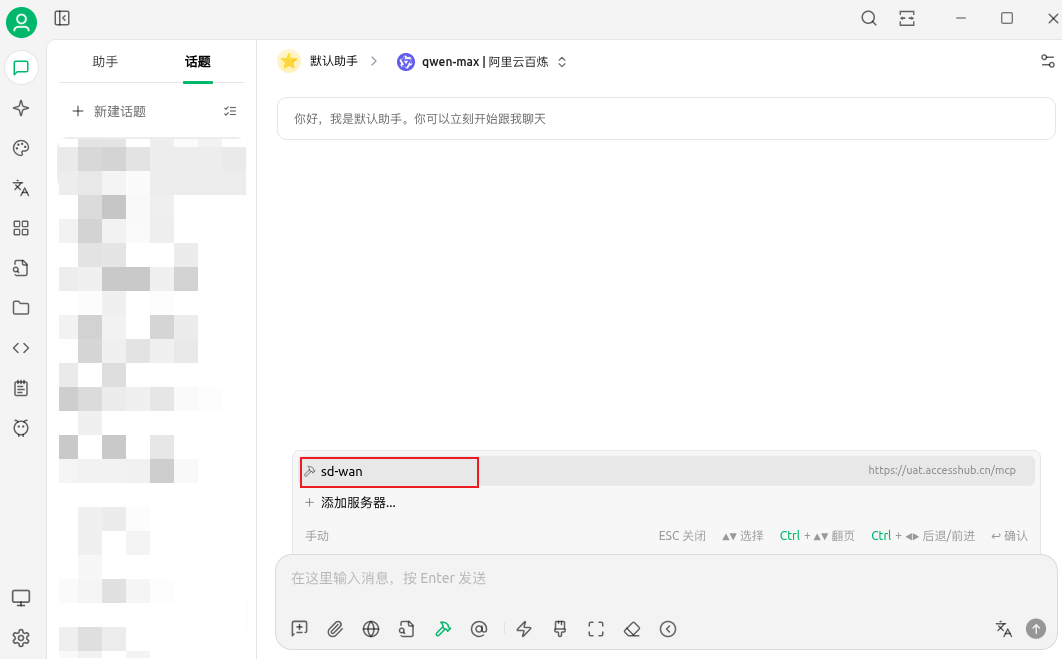Screen dimensions: 1062x659
Task: Click the ESC 关闭 hint
Action: point(682,536)
